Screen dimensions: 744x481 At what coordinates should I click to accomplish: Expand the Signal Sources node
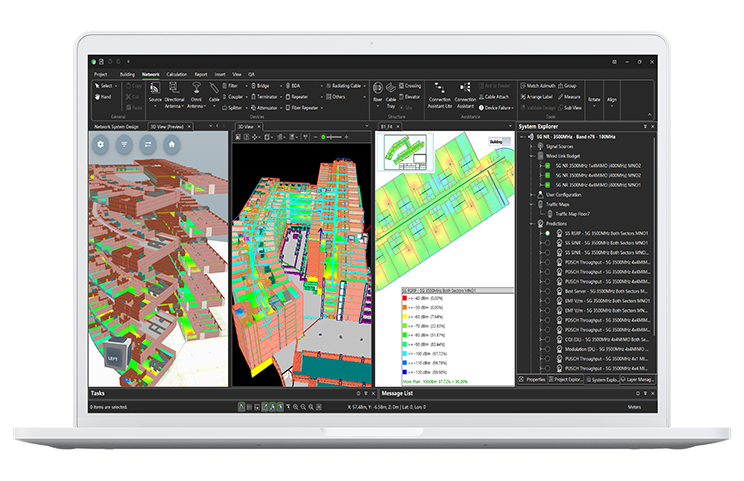(x=531, y=147)
